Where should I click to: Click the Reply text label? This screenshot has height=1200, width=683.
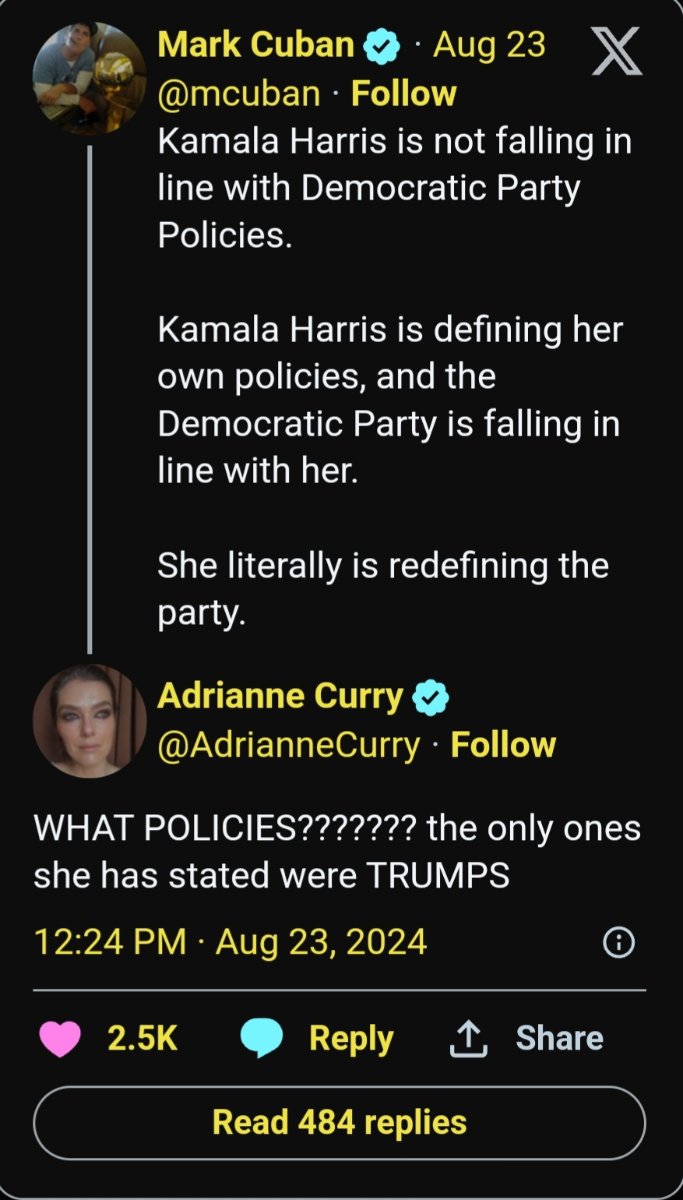click(351, 1038)
